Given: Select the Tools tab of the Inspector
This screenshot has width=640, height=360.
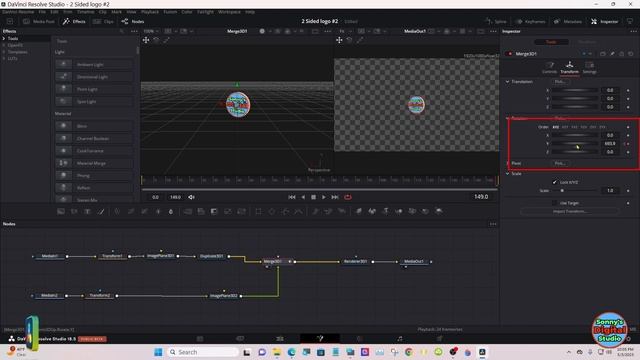Looking at the screenshot, I should tap(551, 42).
